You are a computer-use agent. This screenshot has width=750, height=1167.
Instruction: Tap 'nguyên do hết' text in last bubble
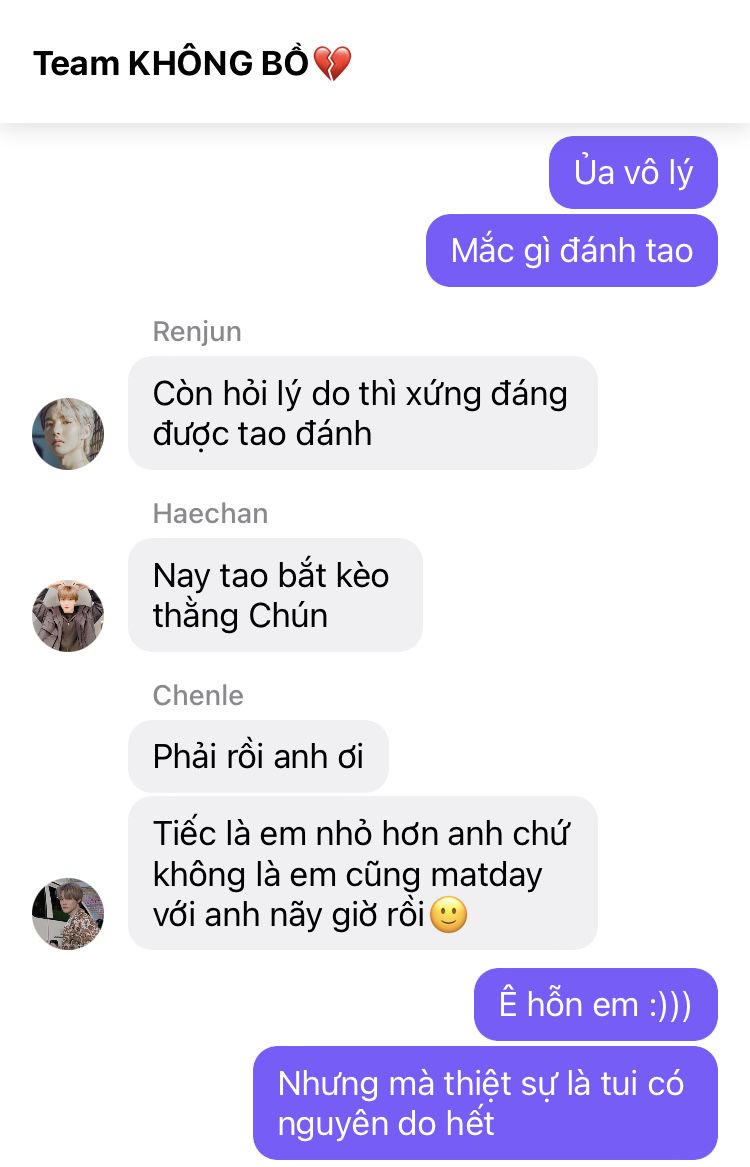point(385,1124)
